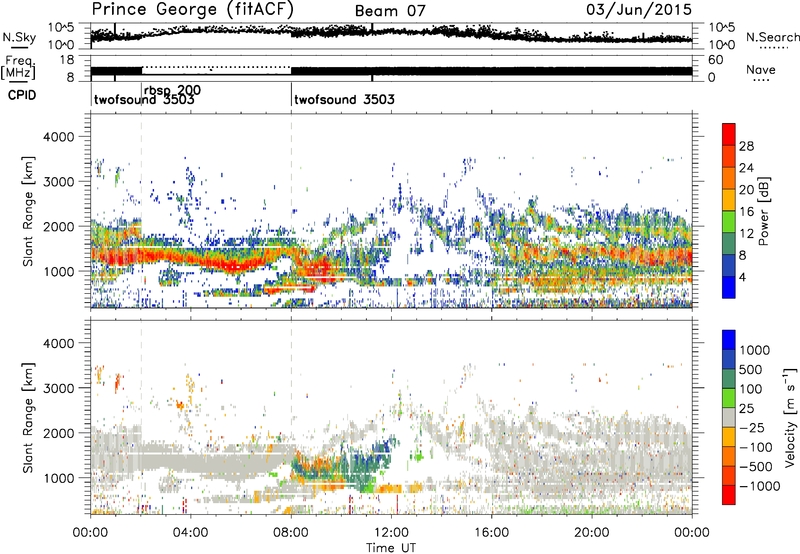Select the CPID row label
The width and height of the screenshot is (800, 554).
(22, 95)
